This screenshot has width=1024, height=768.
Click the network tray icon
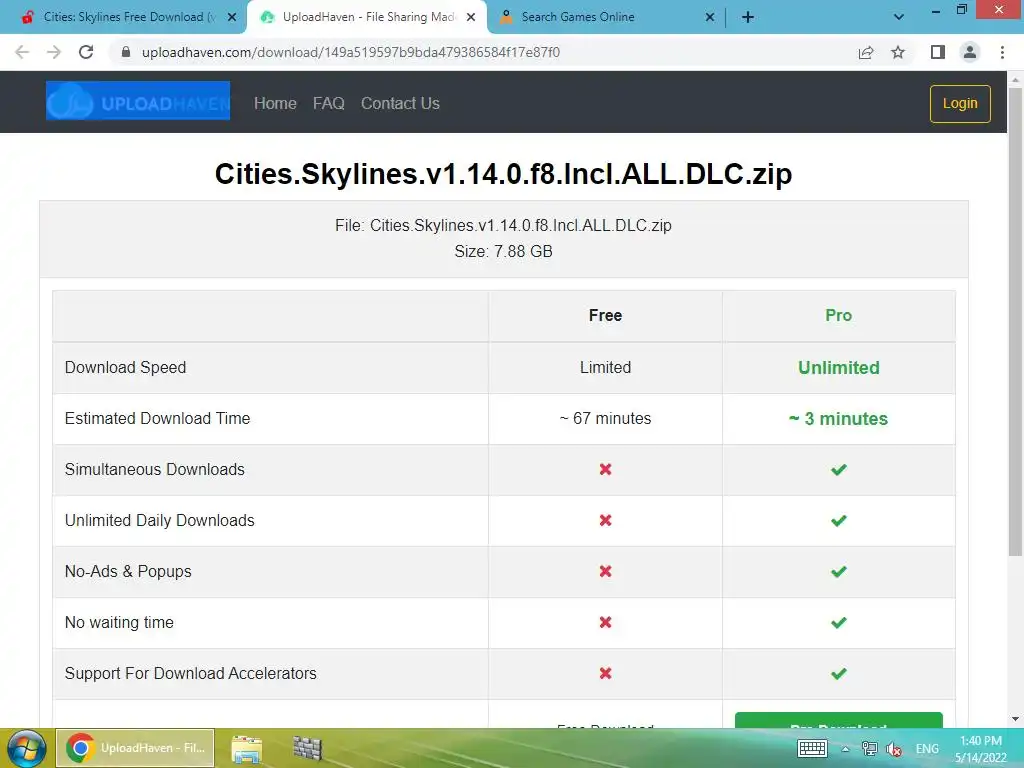[x=869, y=748]
